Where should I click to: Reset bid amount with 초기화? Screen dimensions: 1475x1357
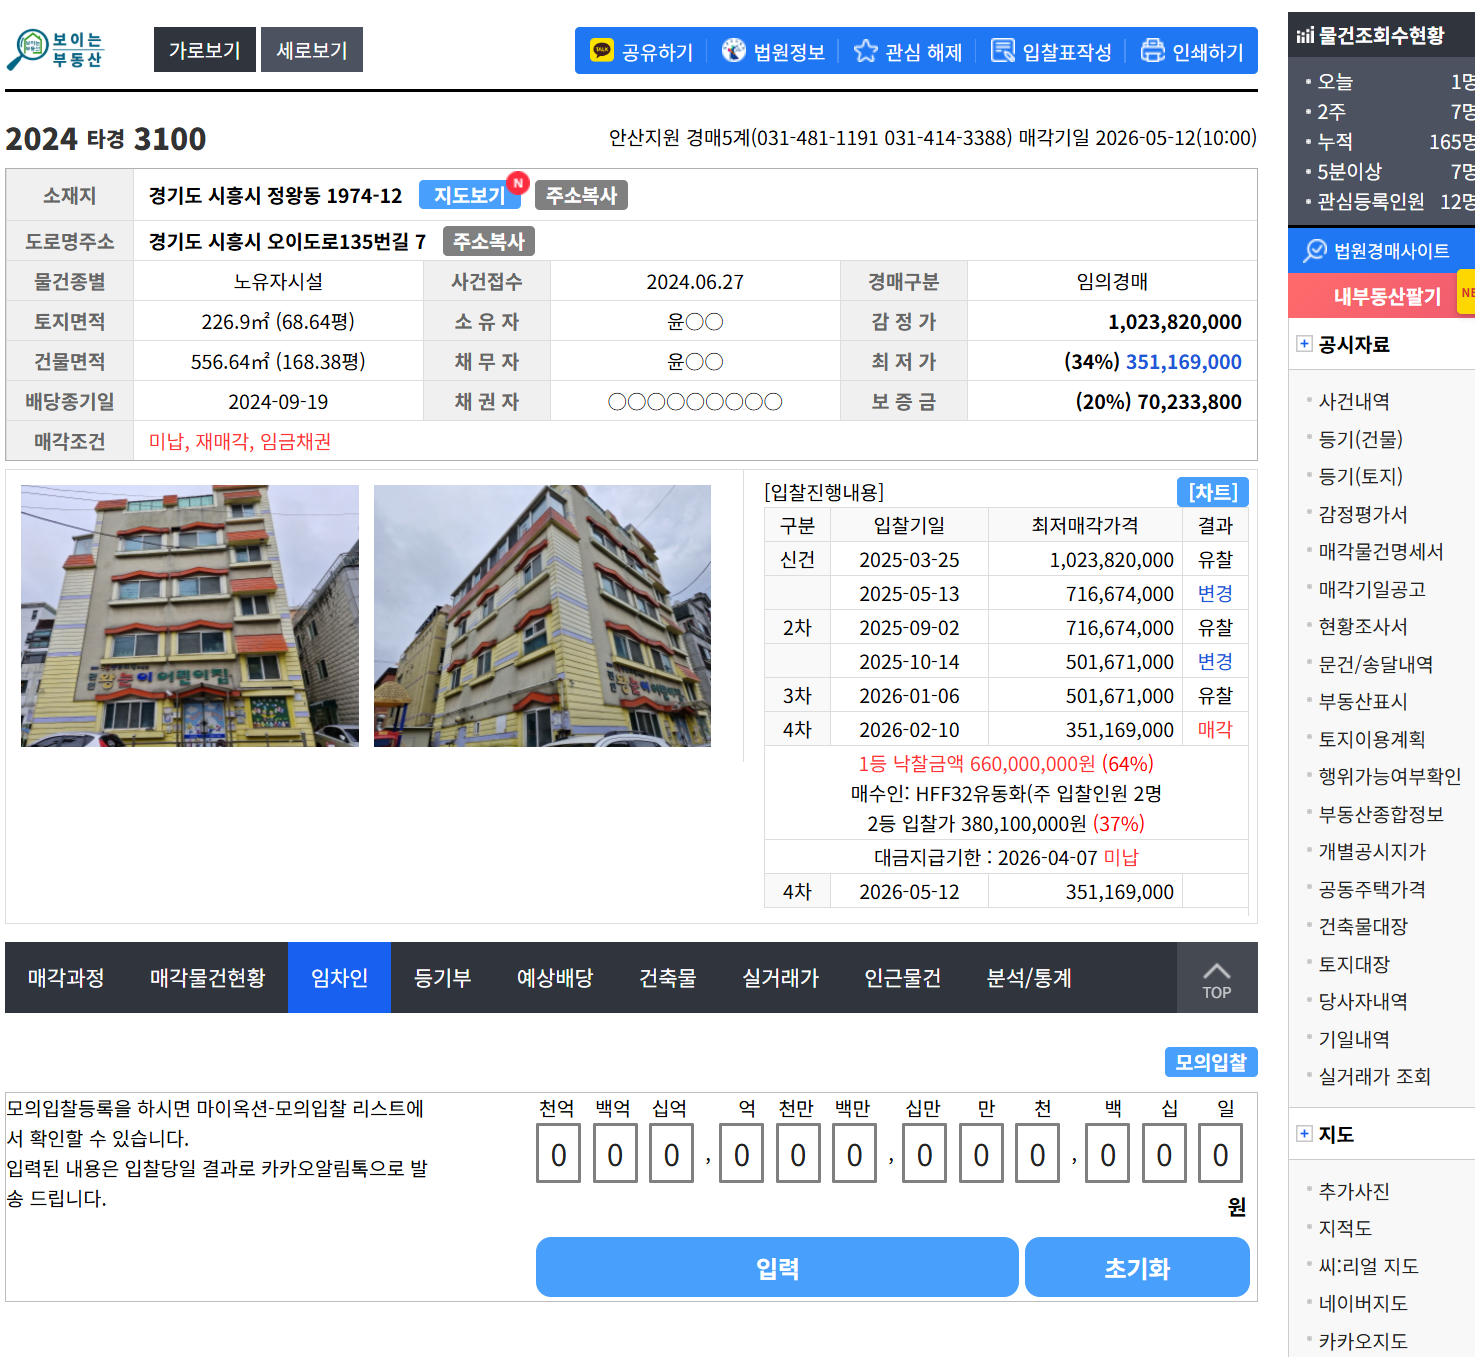[1137, 1268]
